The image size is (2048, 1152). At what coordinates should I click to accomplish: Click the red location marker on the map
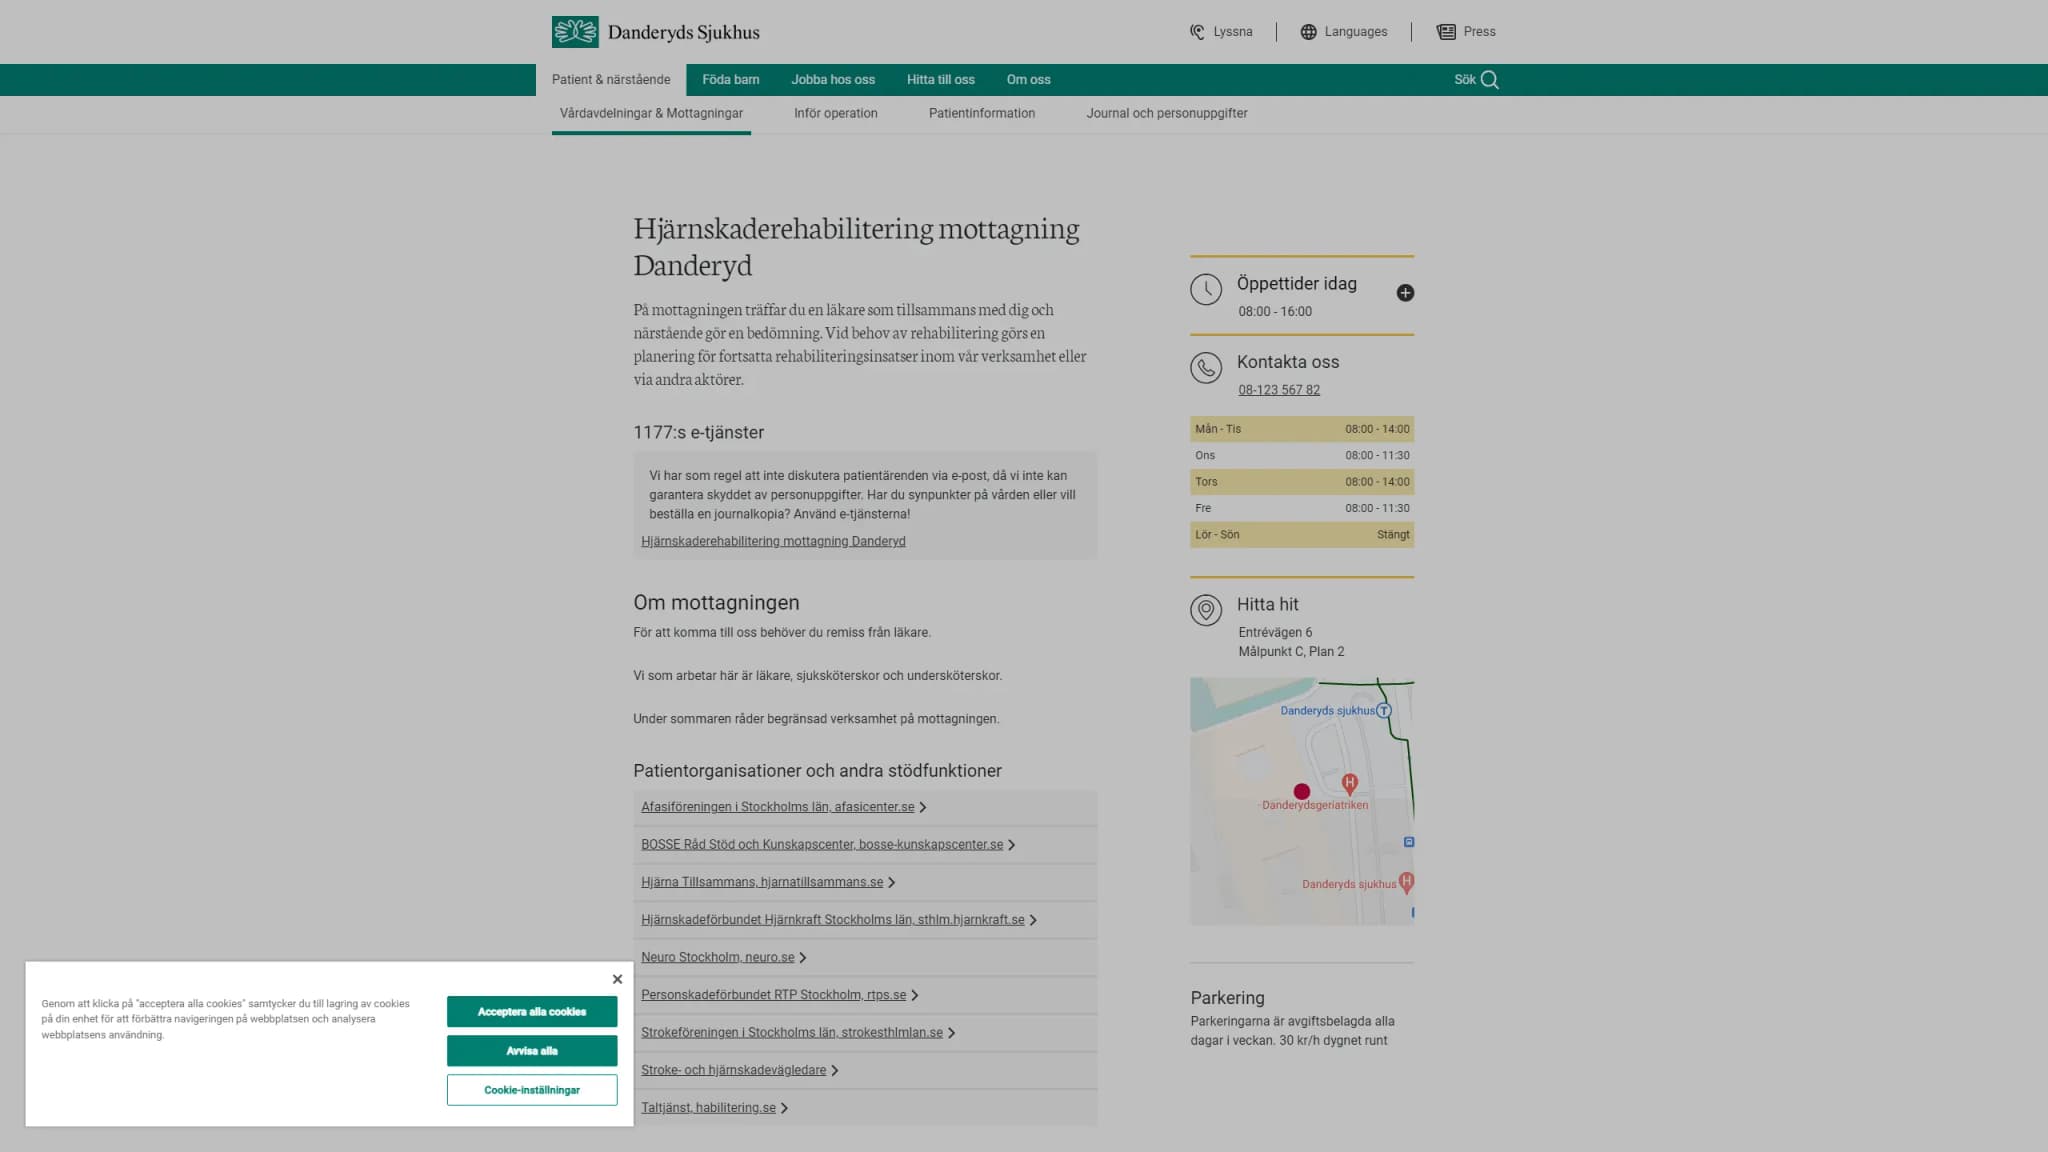pos(1302,791)
